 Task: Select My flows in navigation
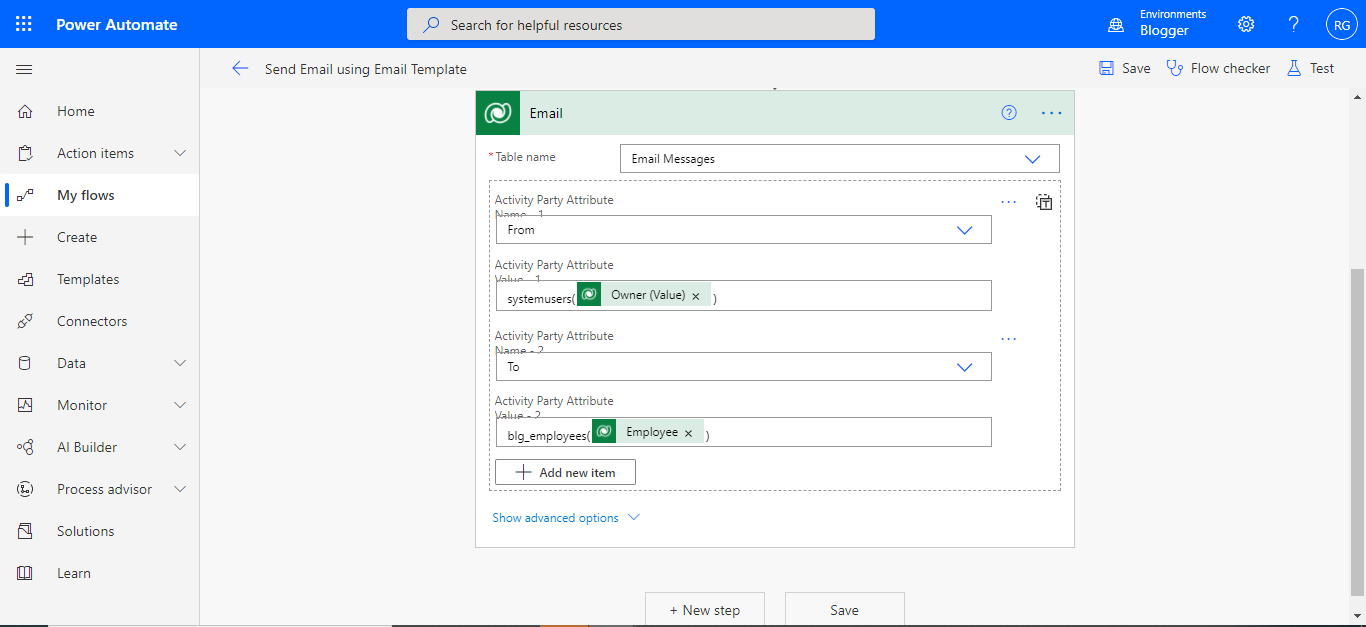[x=86, y=195]
